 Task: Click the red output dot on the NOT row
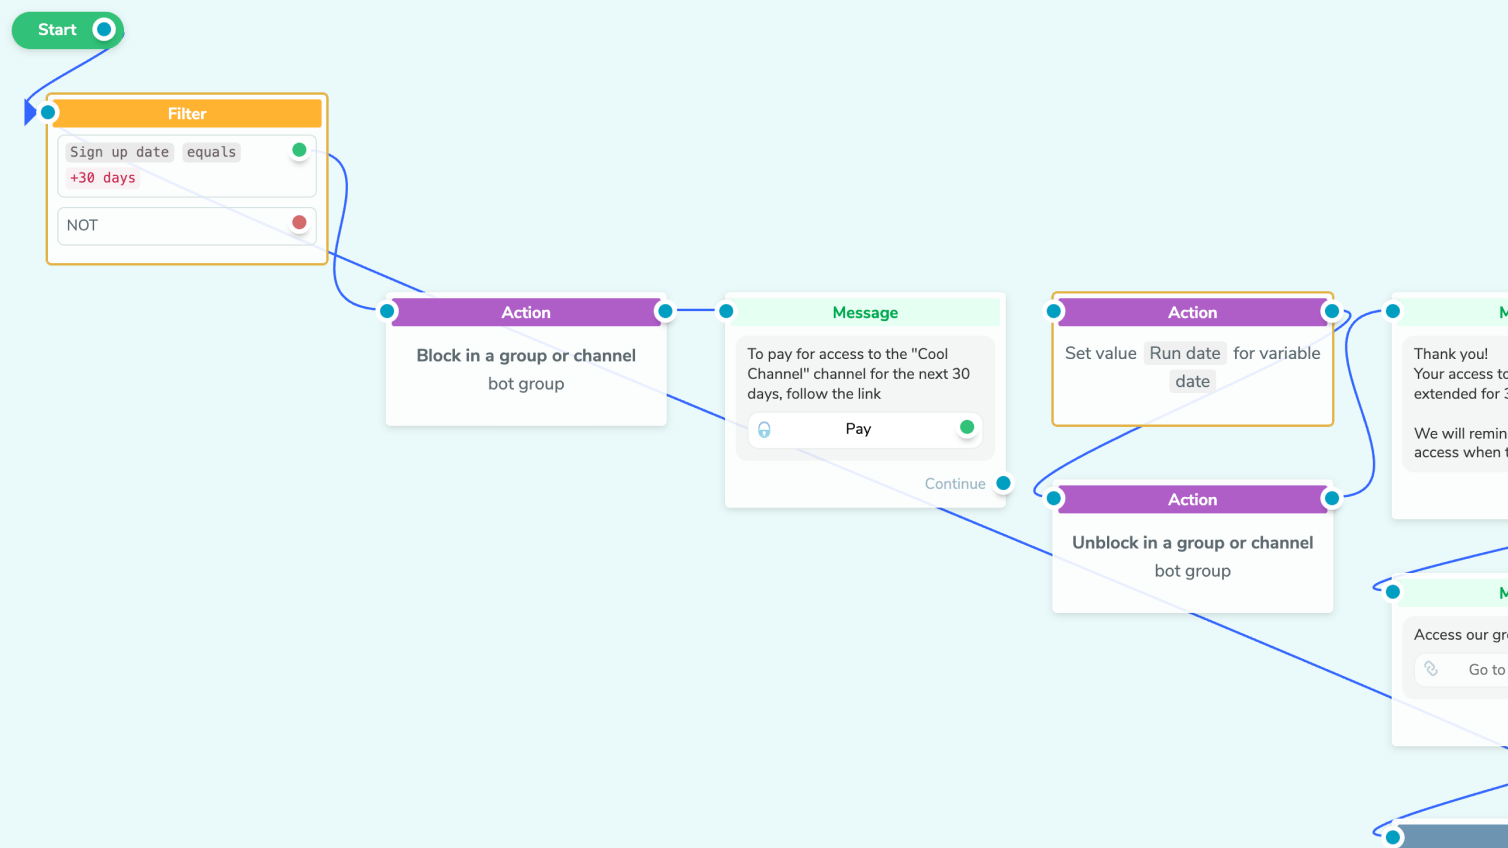coord(299,222)
